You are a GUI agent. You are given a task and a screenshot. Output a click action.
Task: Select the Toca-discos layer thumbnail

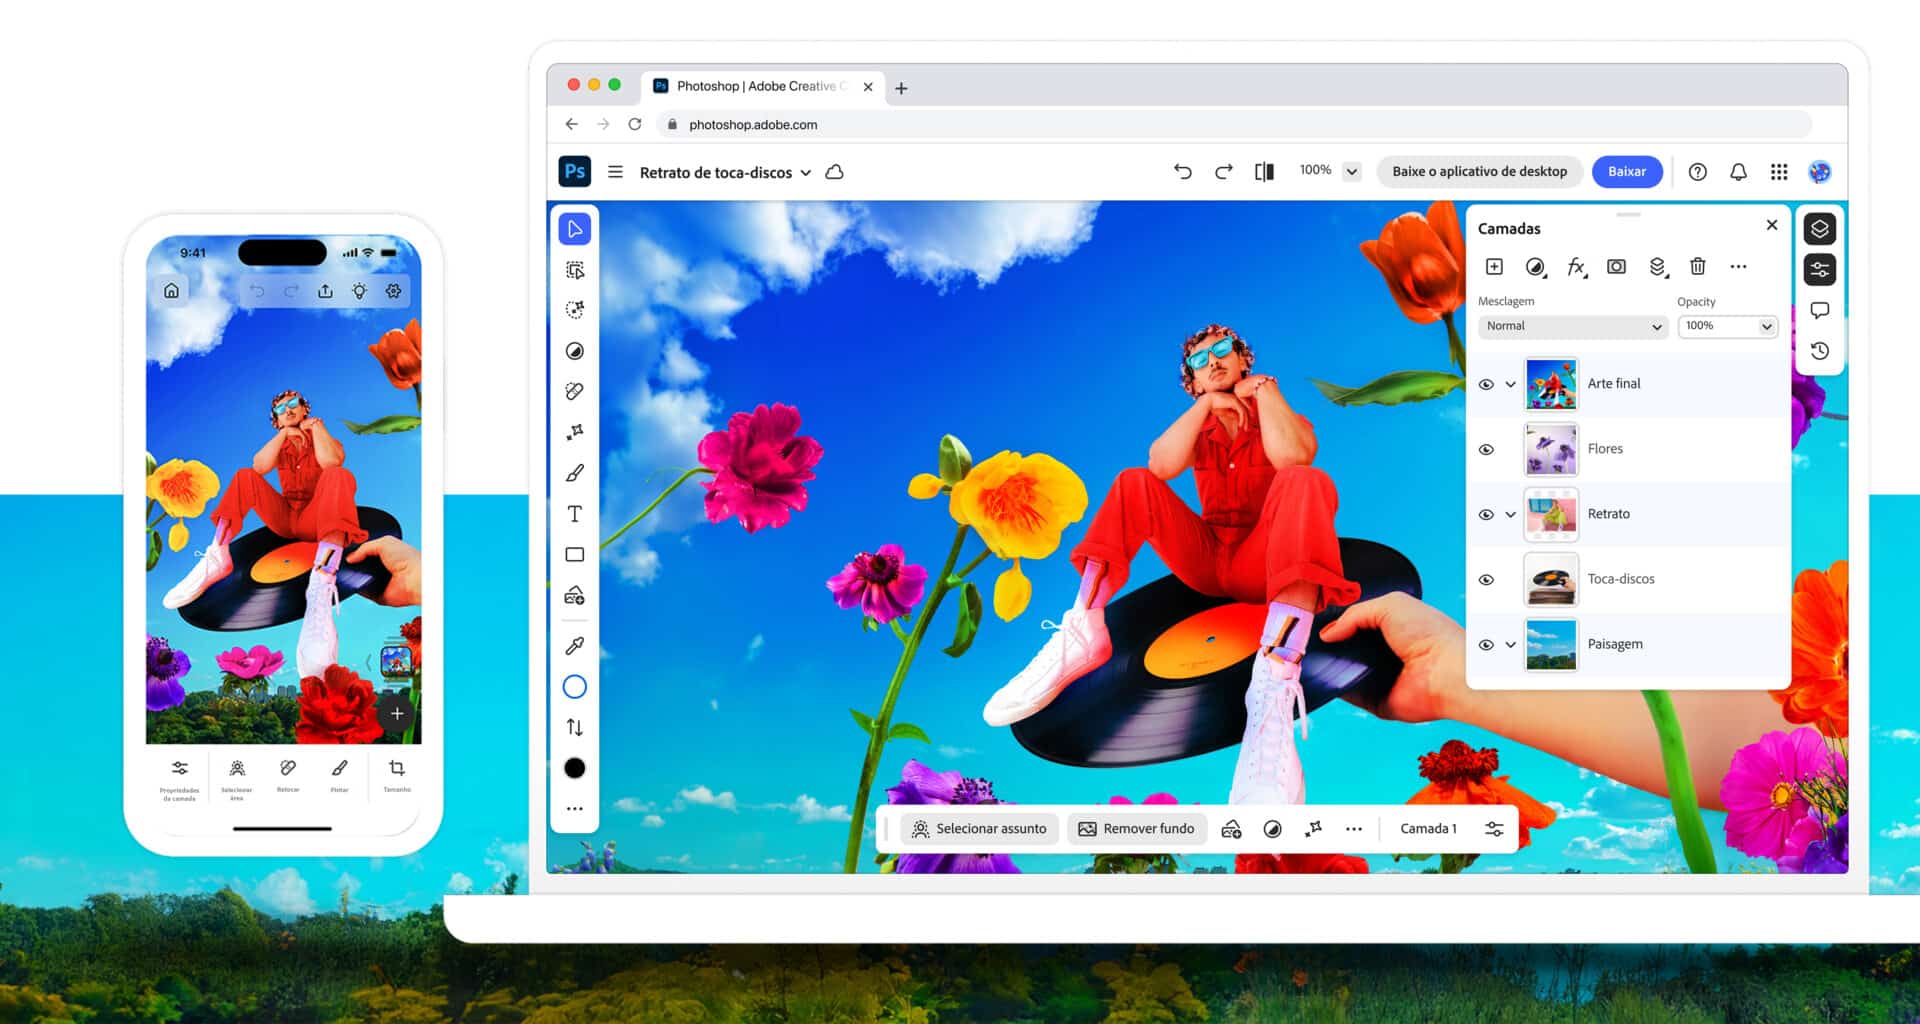pos(1551,579)
